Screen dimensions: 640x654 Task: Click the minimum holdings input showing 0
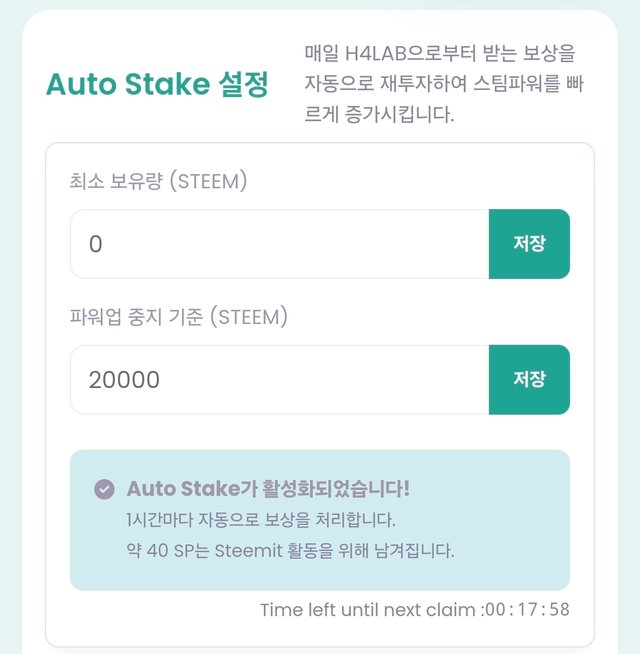tap(279, 244)
